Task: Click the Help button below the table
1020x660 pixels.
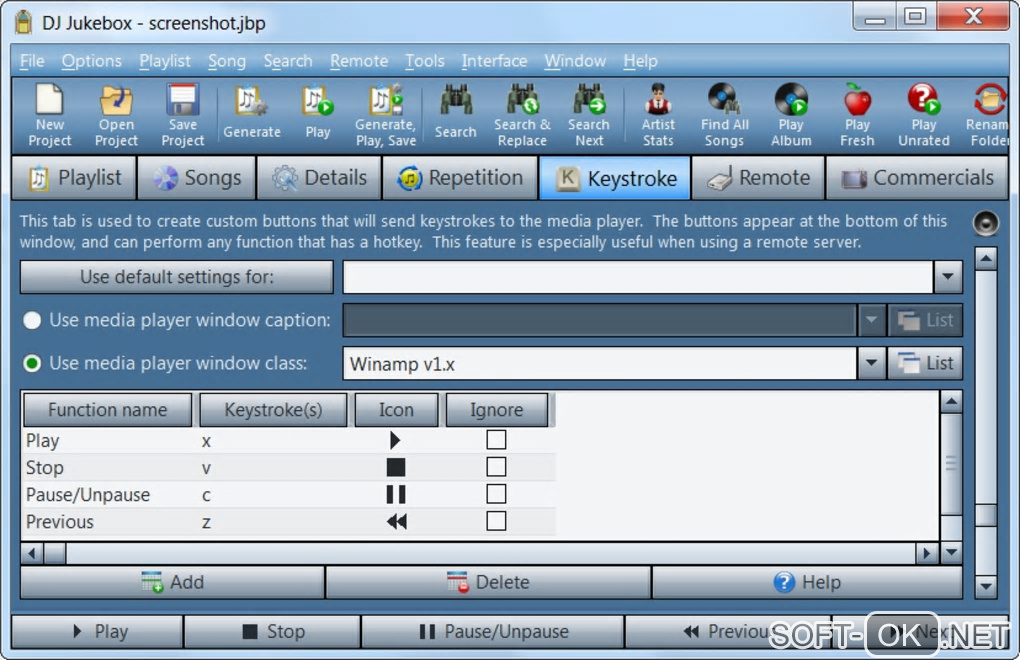Action: coord(807,582)
